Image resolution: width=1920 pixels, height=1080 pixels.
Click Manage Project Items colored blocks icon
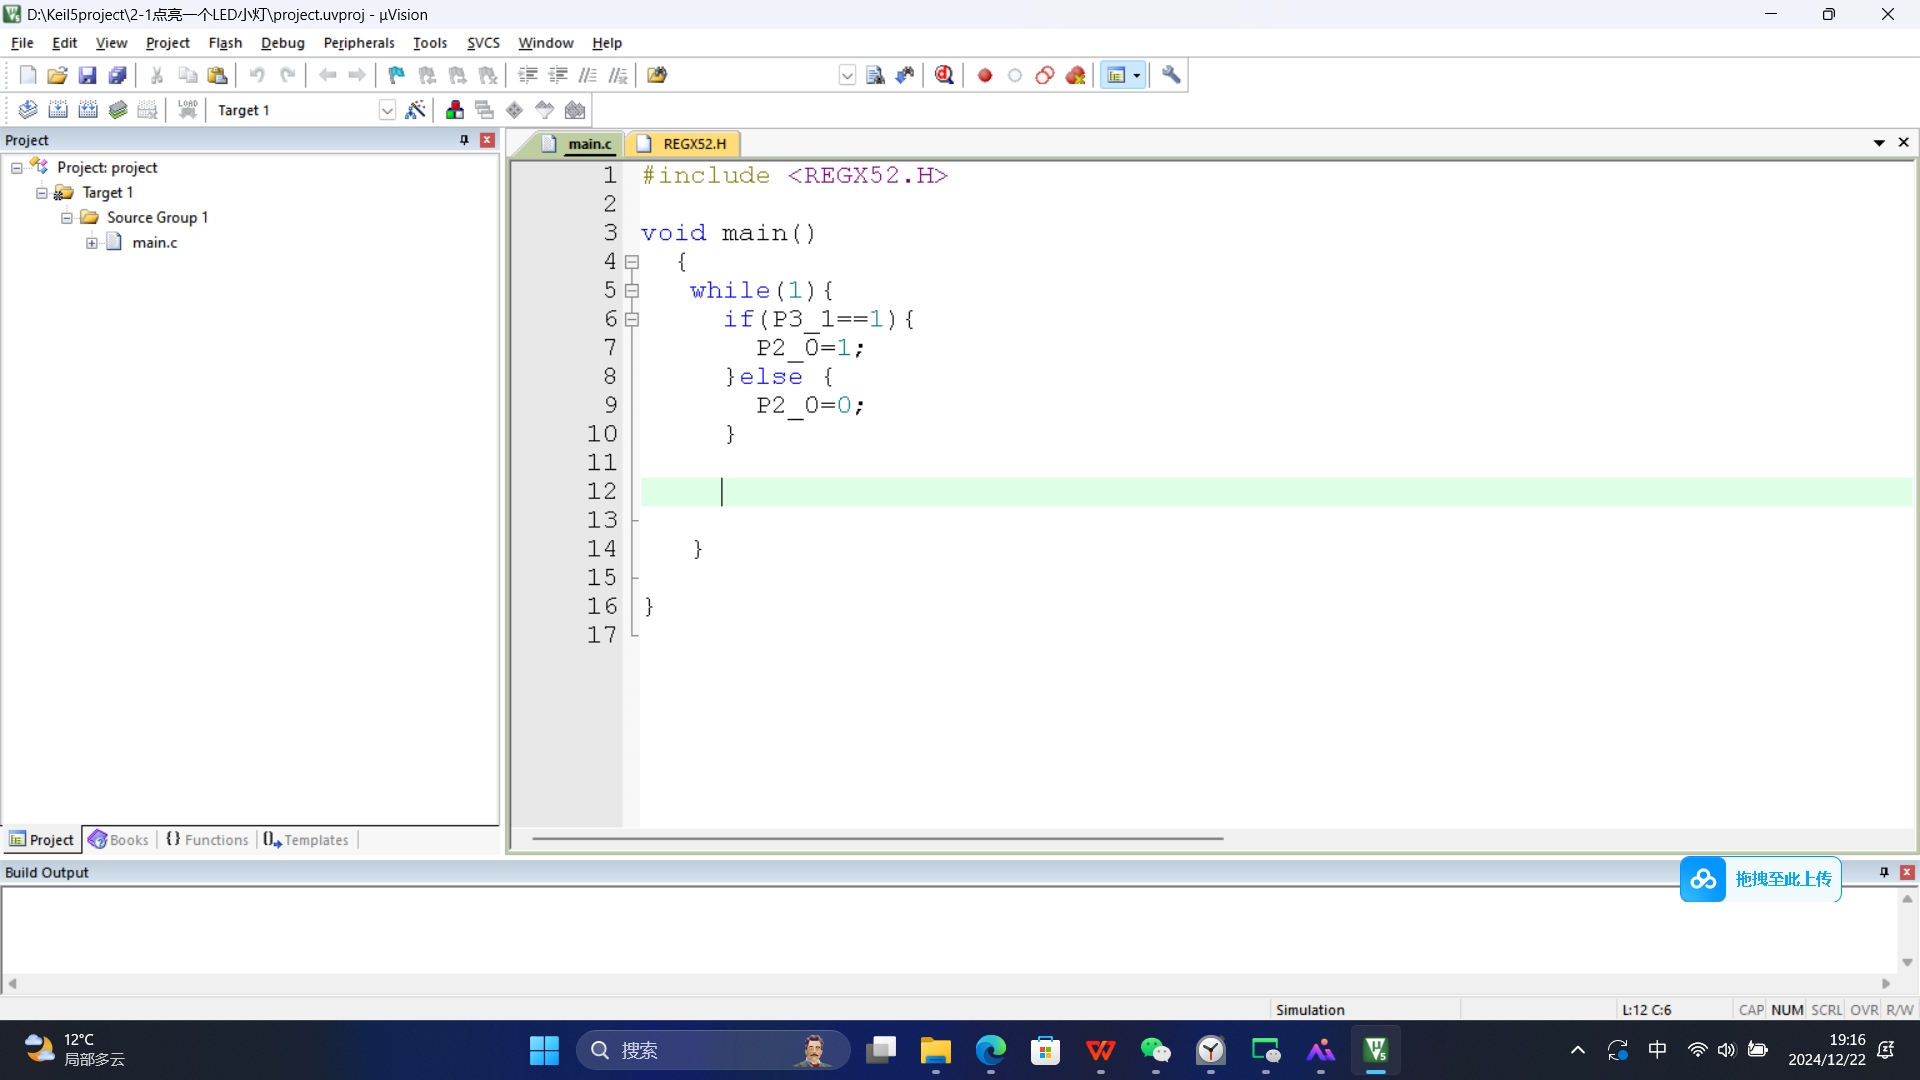[x=455, y=110]
